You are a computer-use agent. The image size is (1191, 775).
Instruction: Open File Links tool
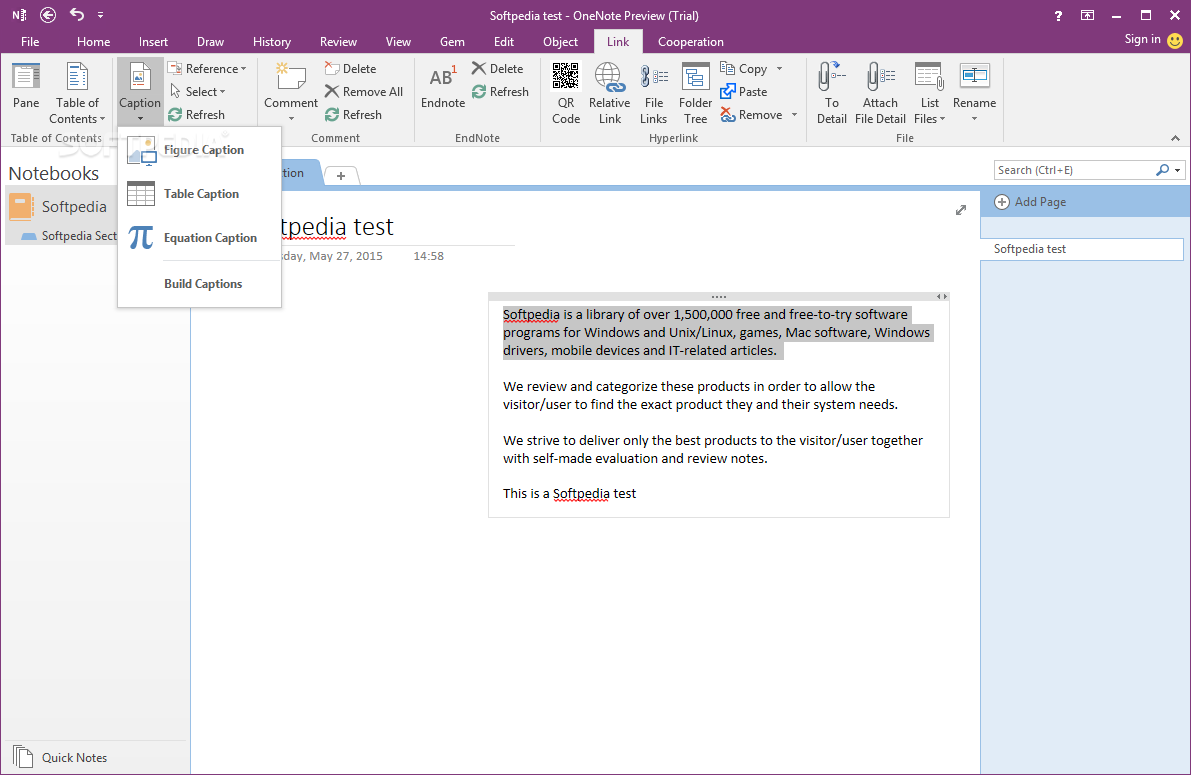tap(653, 93)
